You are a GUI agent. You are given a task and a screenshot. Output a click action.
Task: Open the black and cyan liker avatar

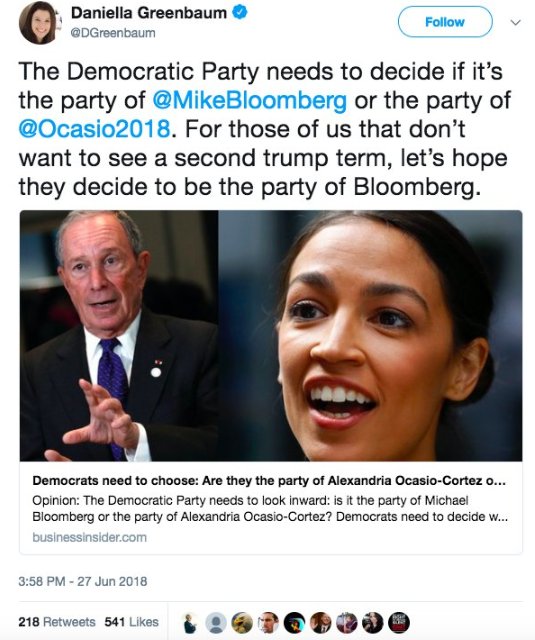[294, 623]
